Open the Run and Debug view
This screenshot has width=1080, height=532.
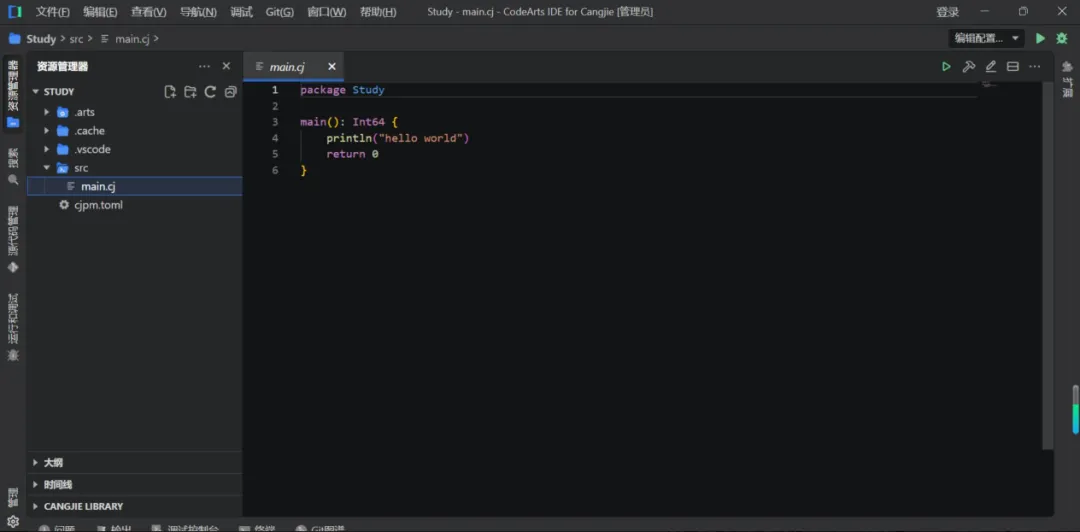(13, 327)
